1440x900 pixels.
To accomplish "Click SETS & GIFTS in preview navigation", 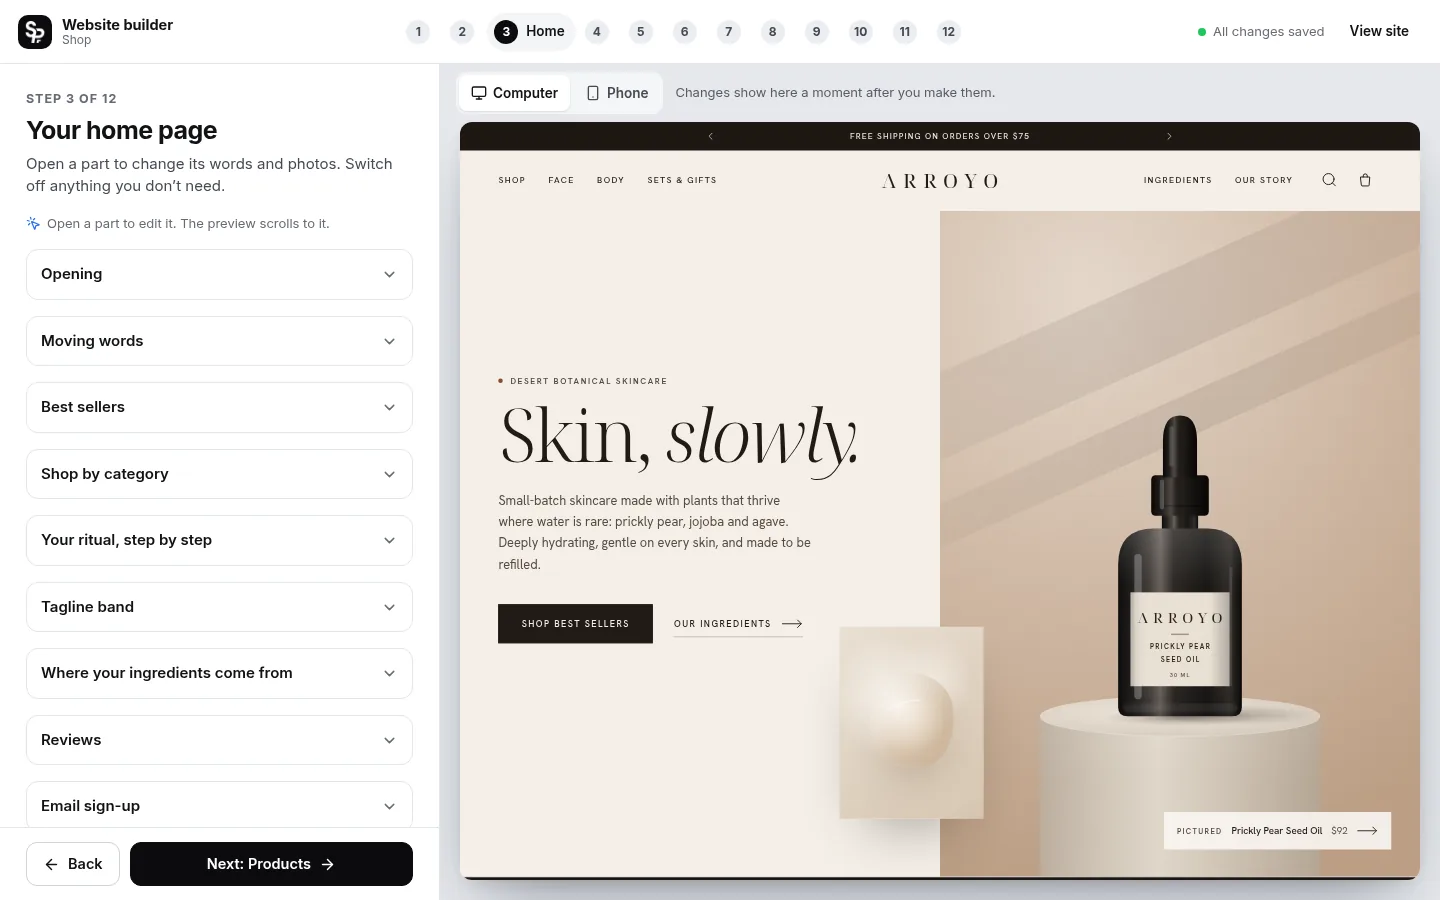I will 682,180.
